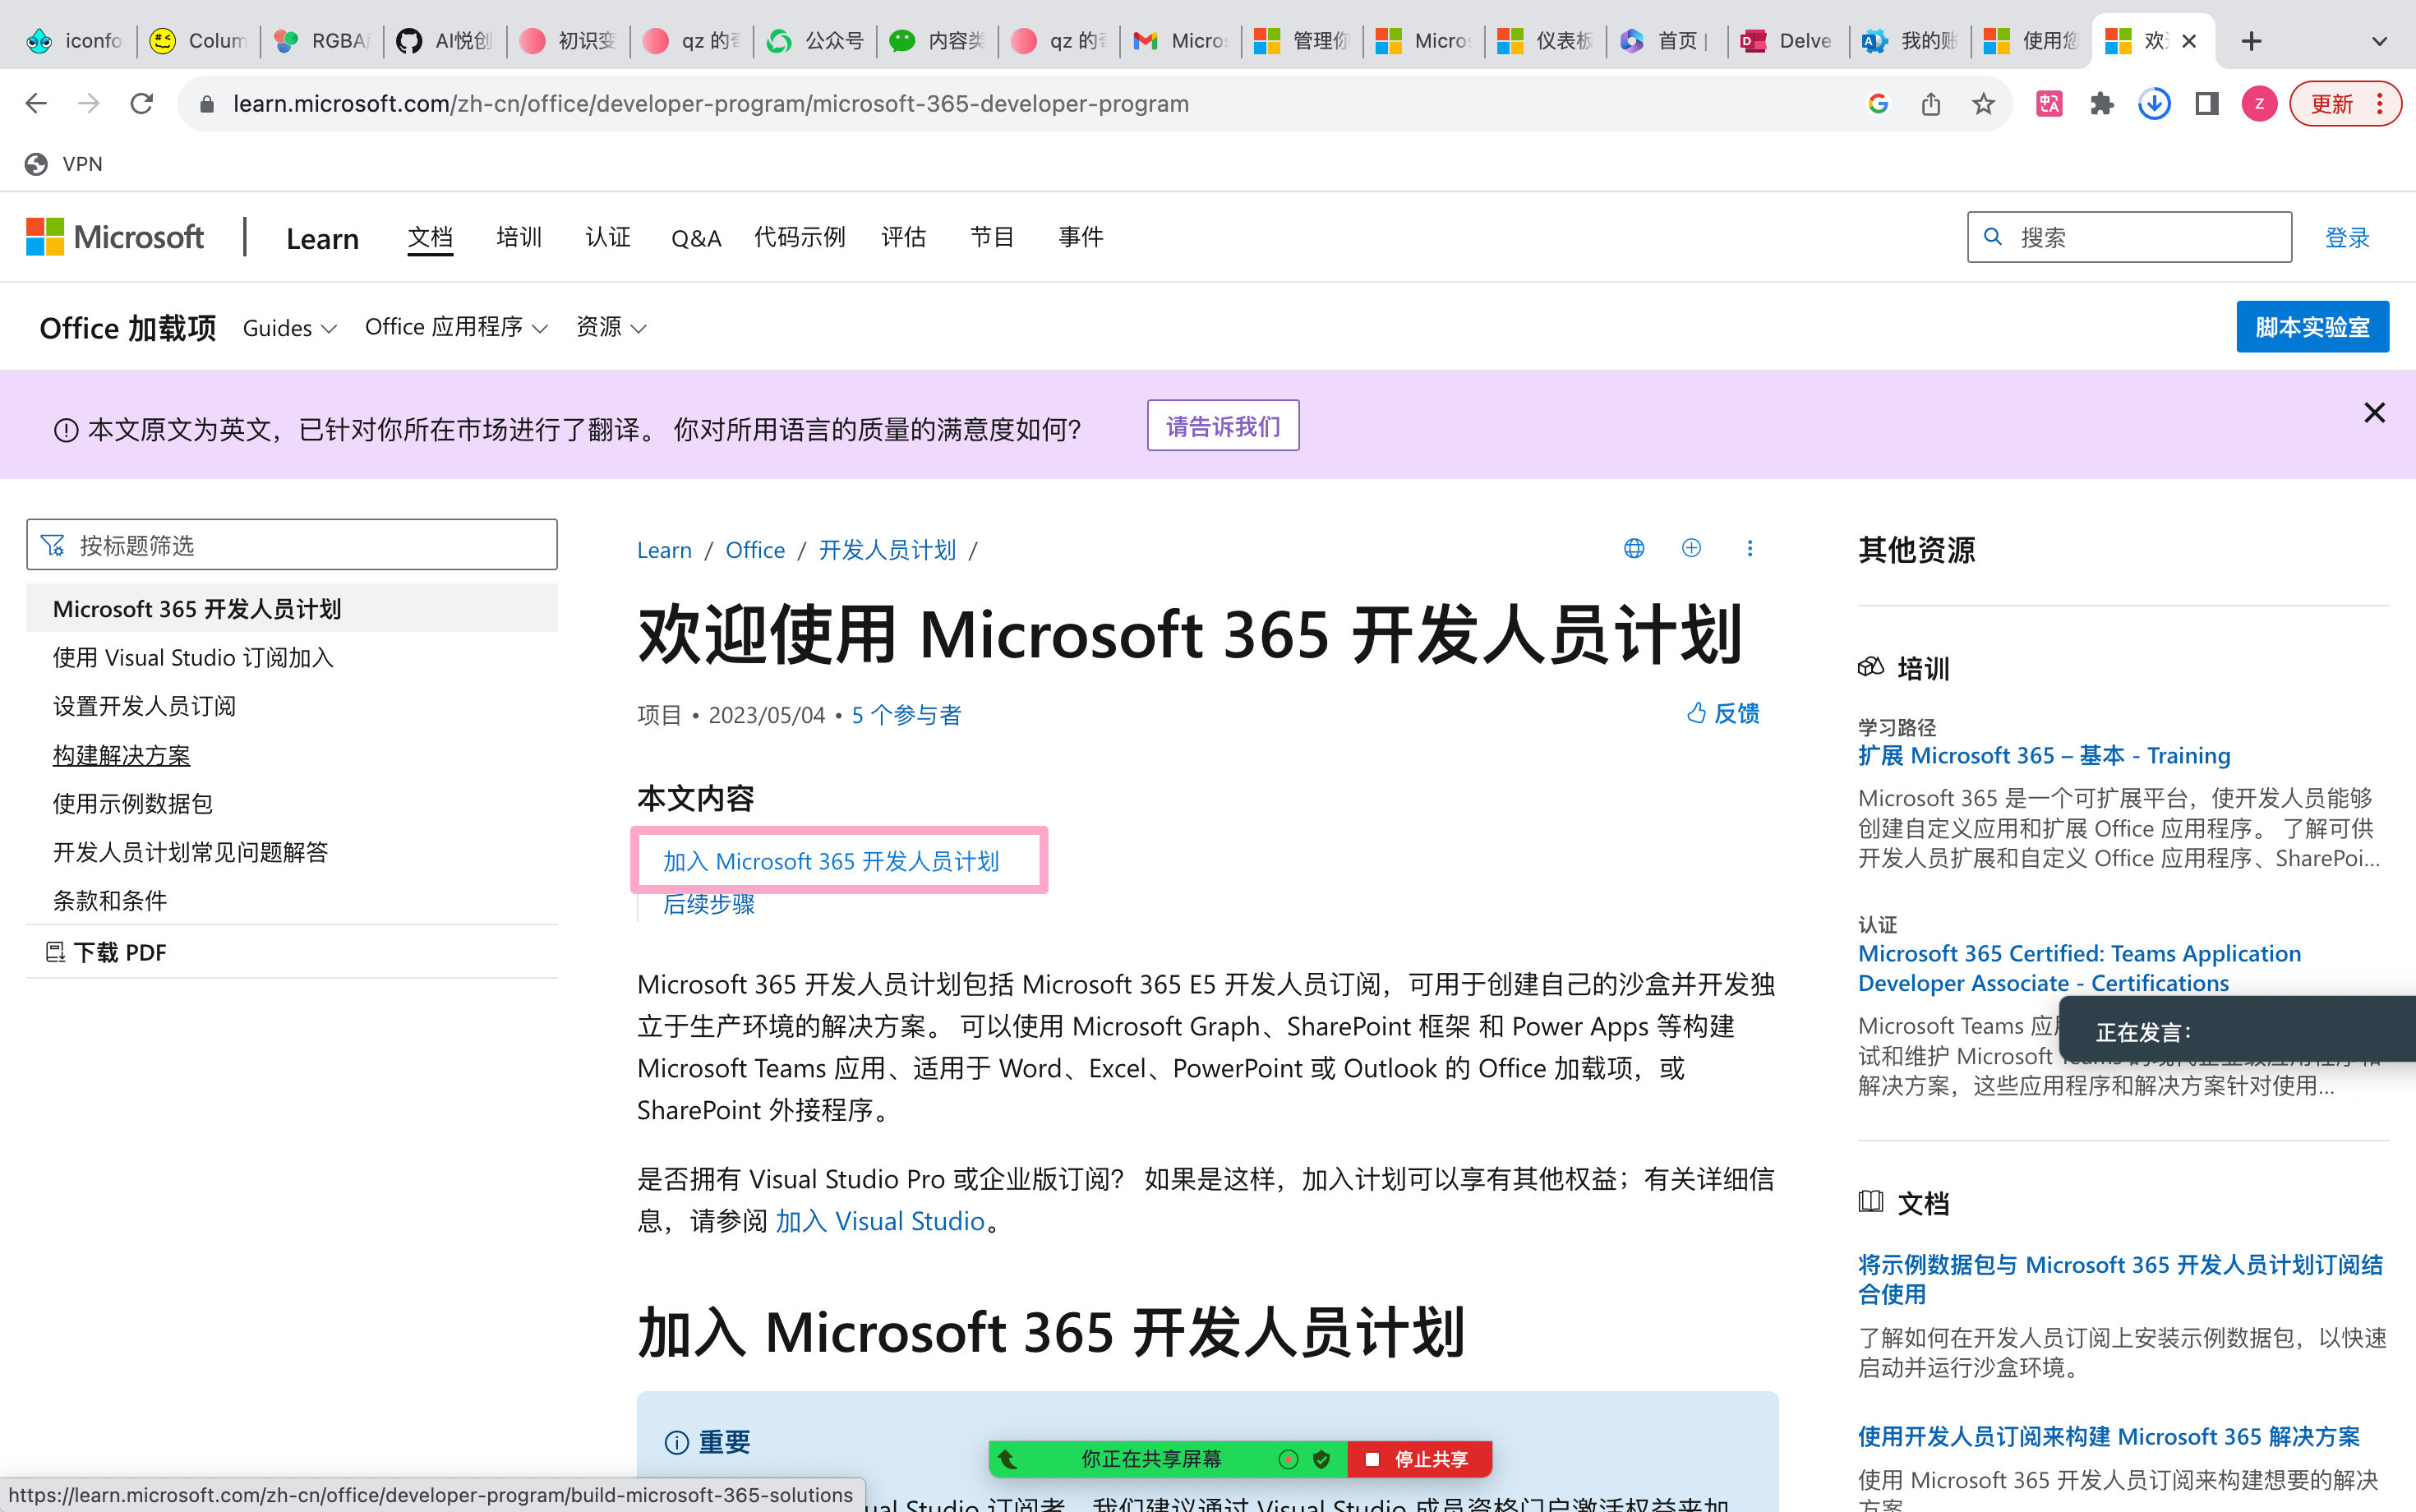The image size is (2416, 1512).
Task: Expand the 资源 dropdown
Action: coord(611,327)
